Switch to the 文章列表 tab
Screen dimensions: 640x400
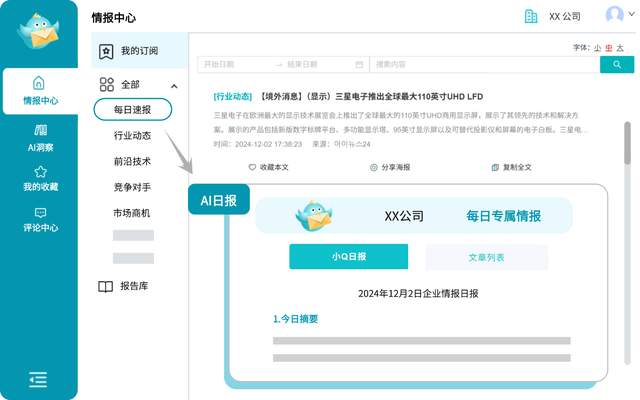[486, 257]
